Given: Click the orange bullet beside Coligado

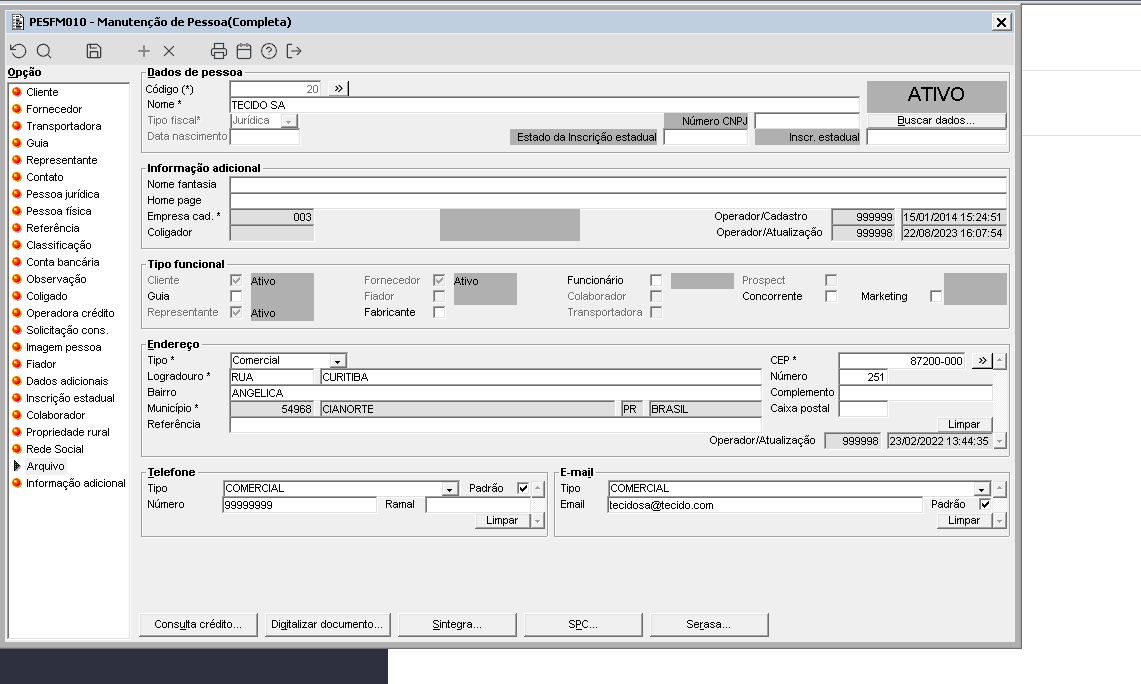Looking at the screenshot, I should [x=17, y=295].
